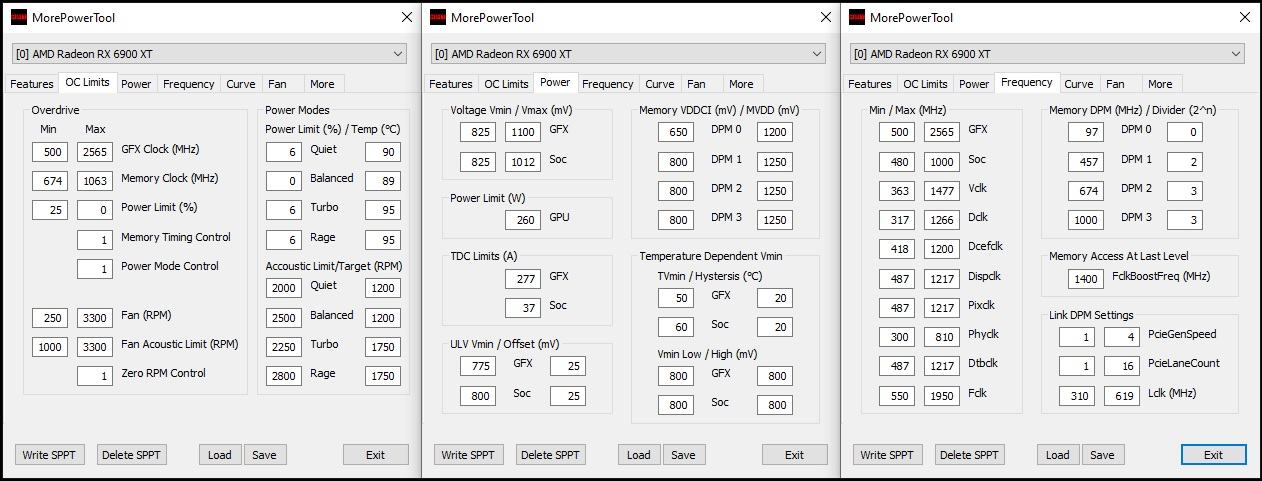
Task: Click Save button in left window
Action: (264, 455)
